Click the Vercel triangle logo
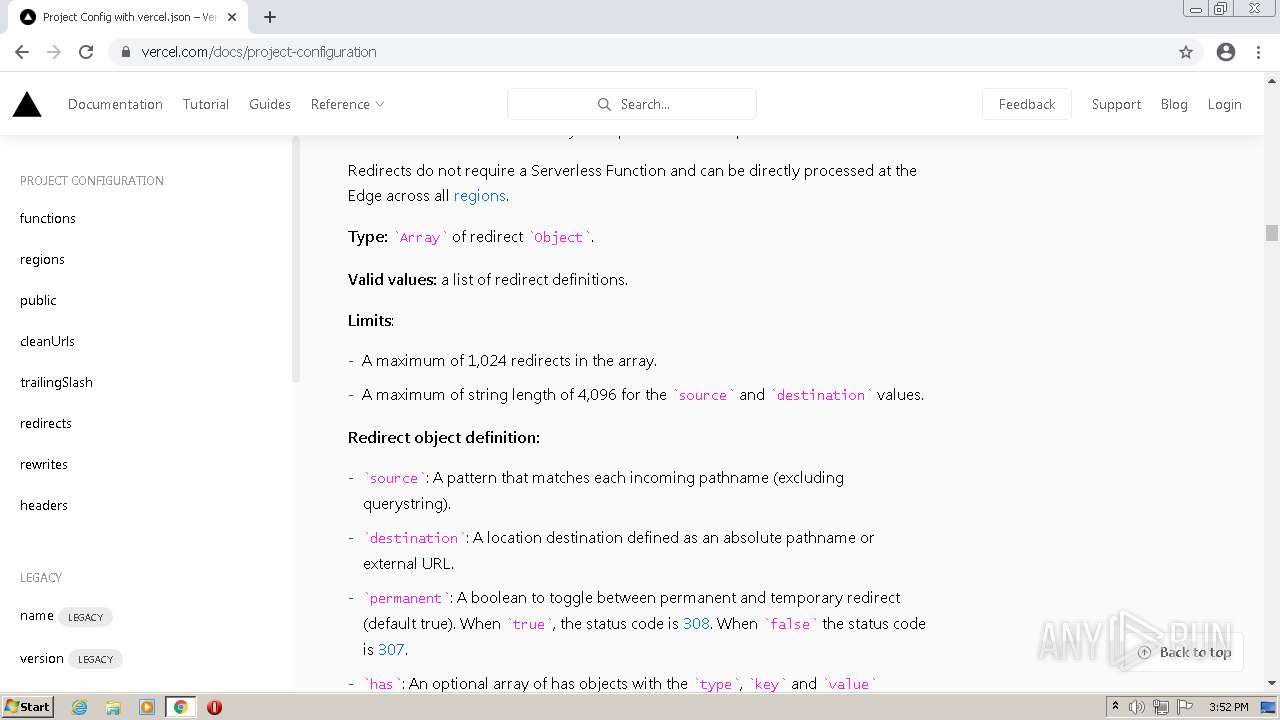The height and width of the screenshot is (720, 1280). [27, 104]
